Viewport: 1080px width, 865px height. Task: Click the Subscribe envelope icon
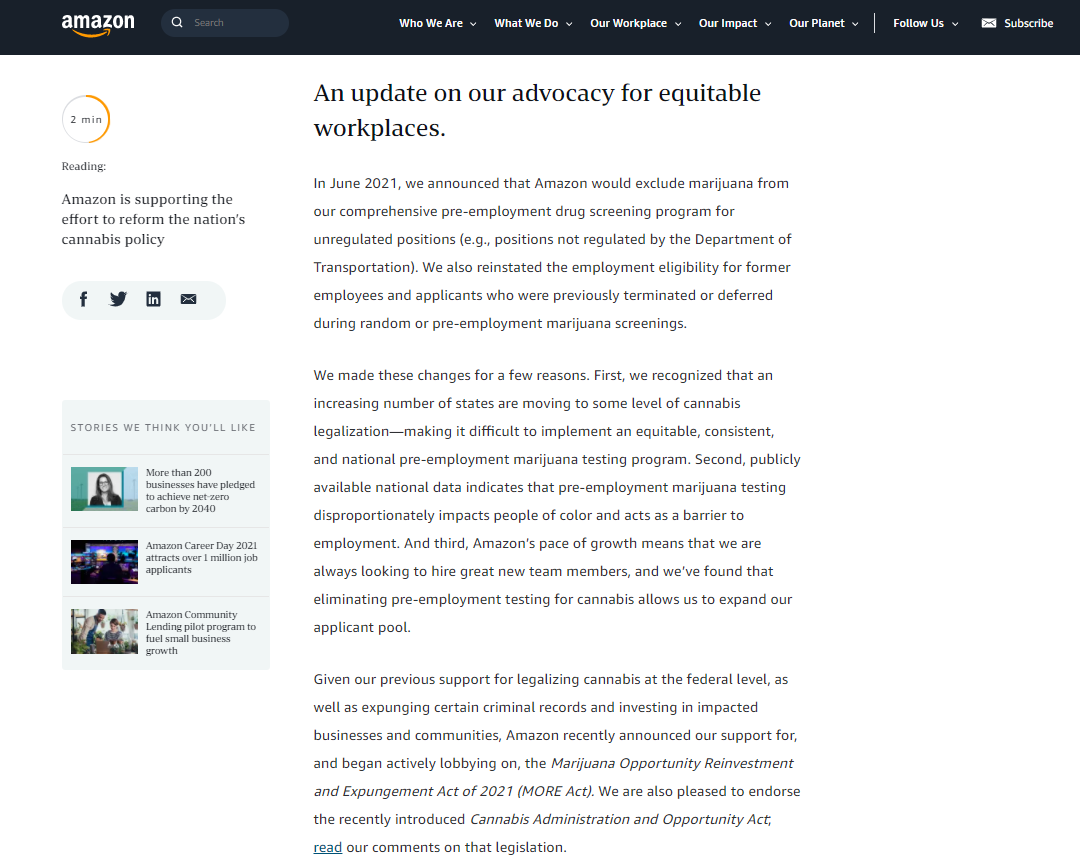coord(989,23)
